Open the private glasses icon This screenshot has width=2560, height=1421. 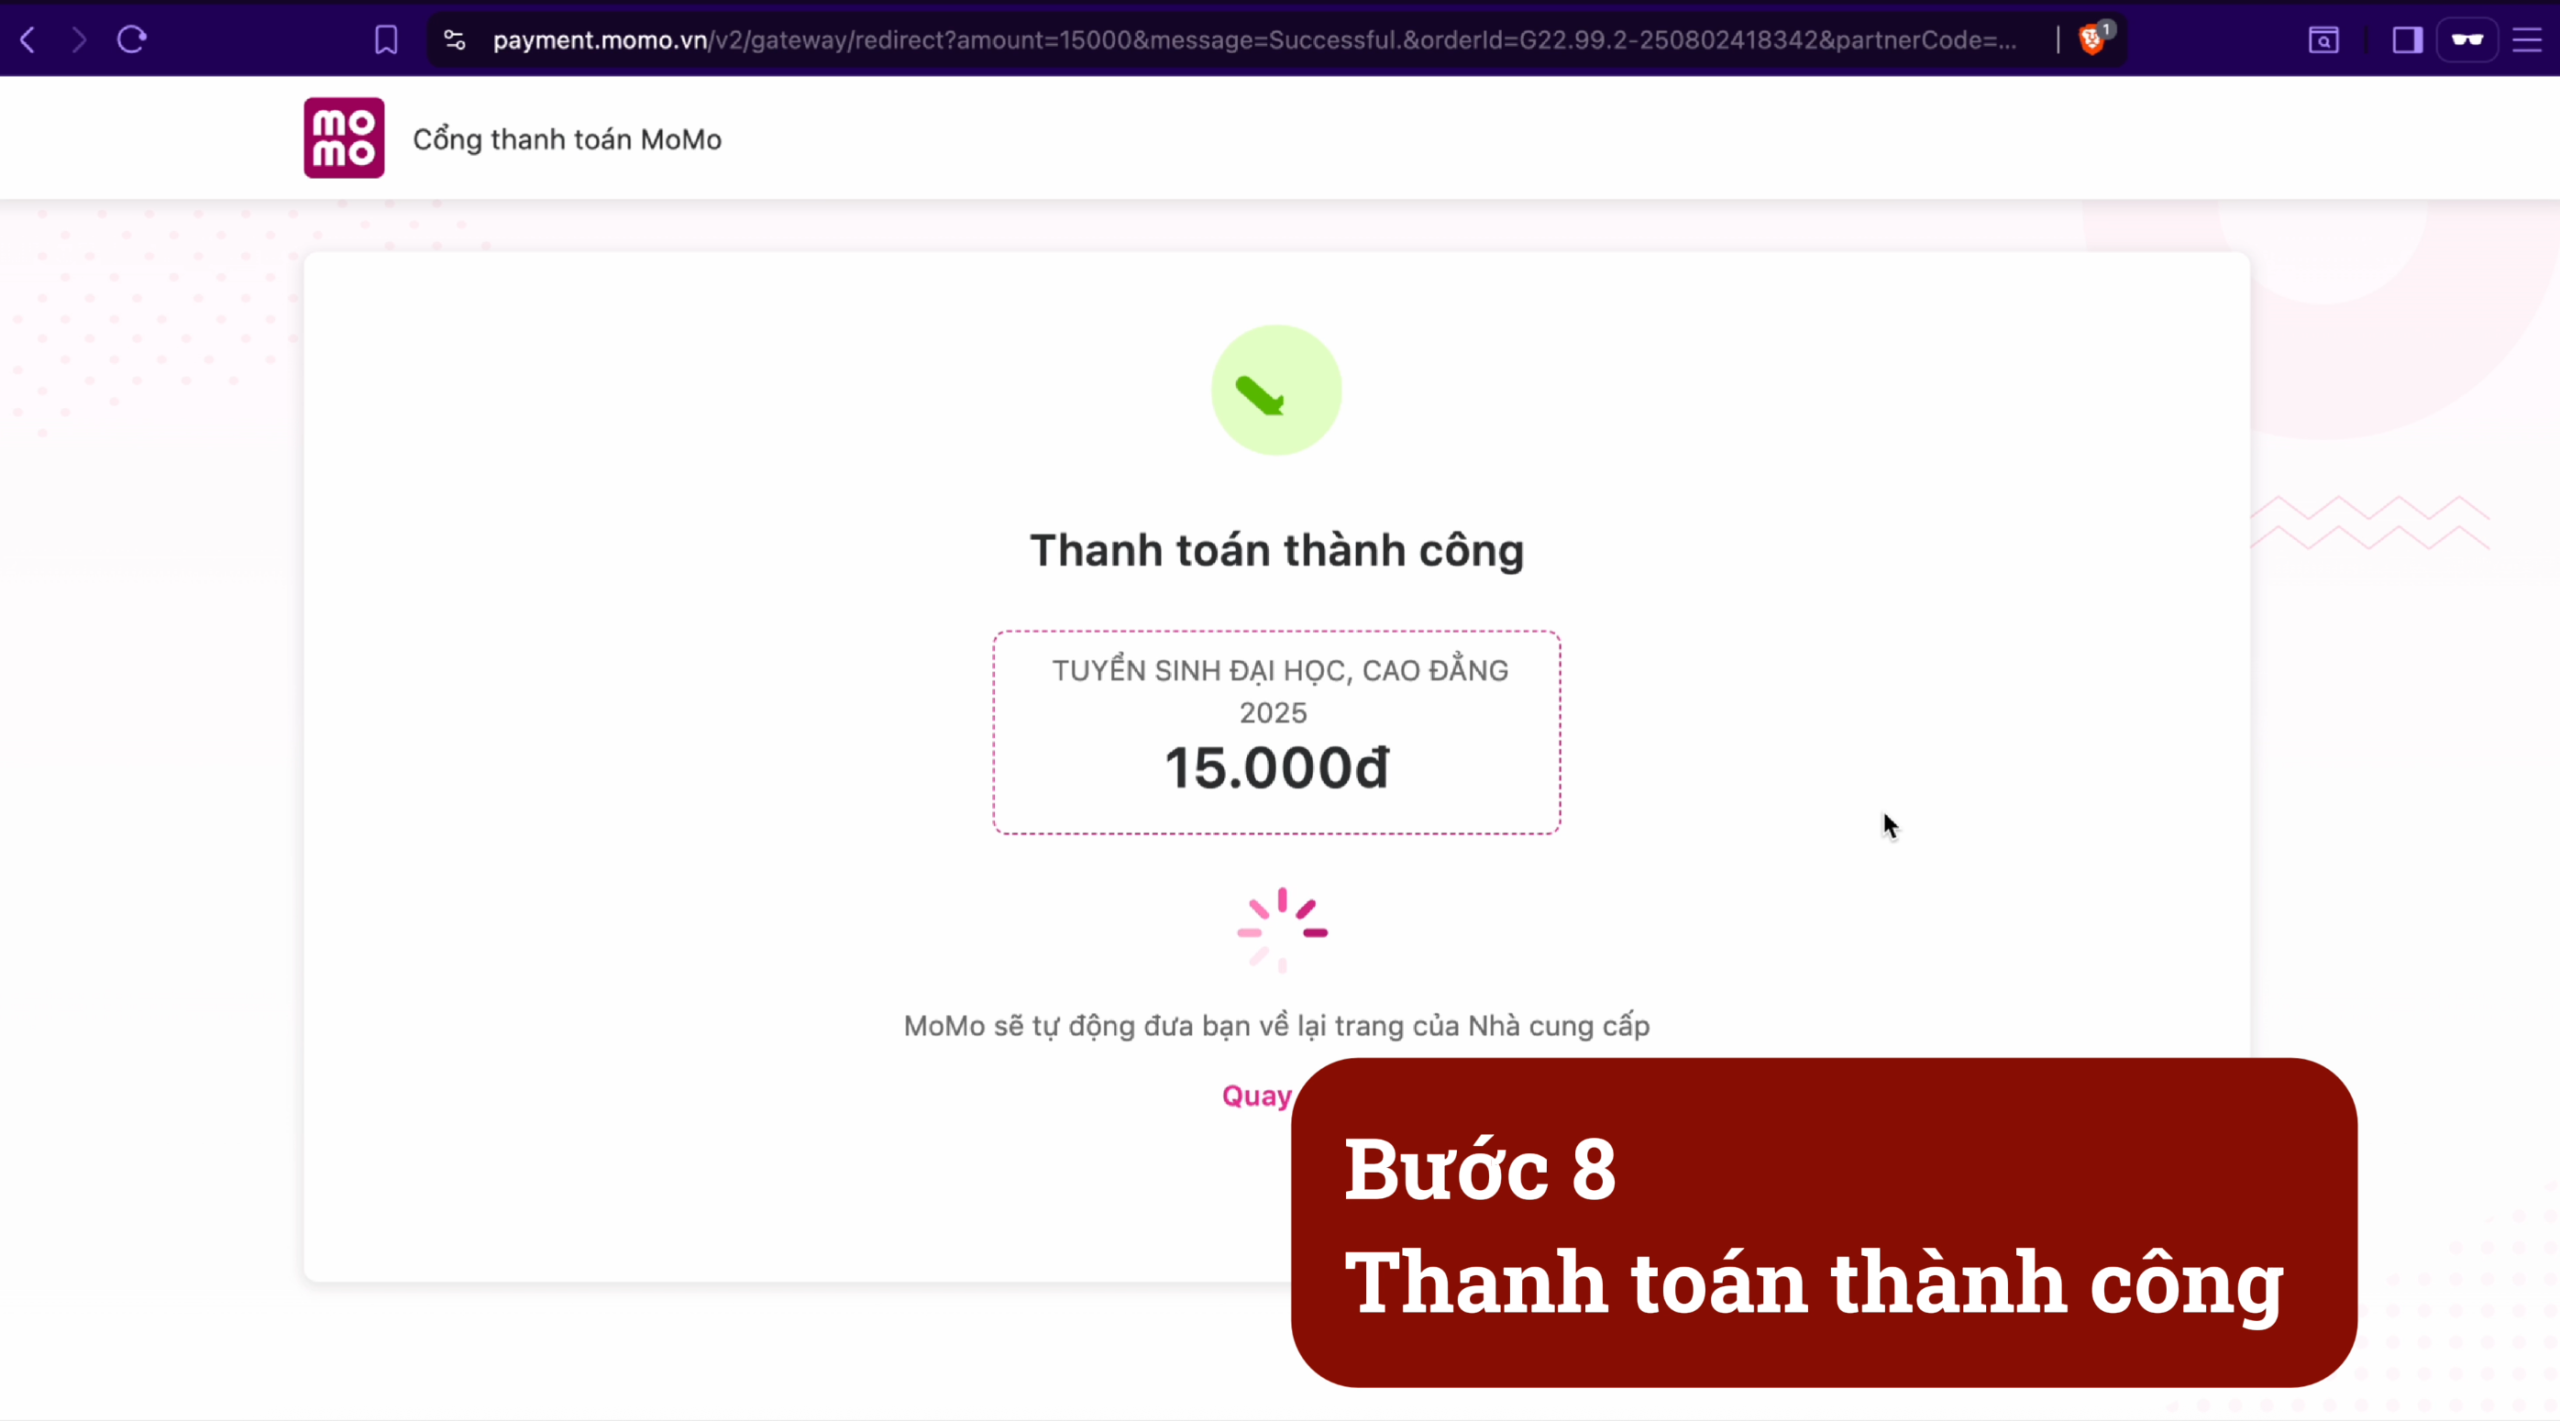[x=2467, y=40]
